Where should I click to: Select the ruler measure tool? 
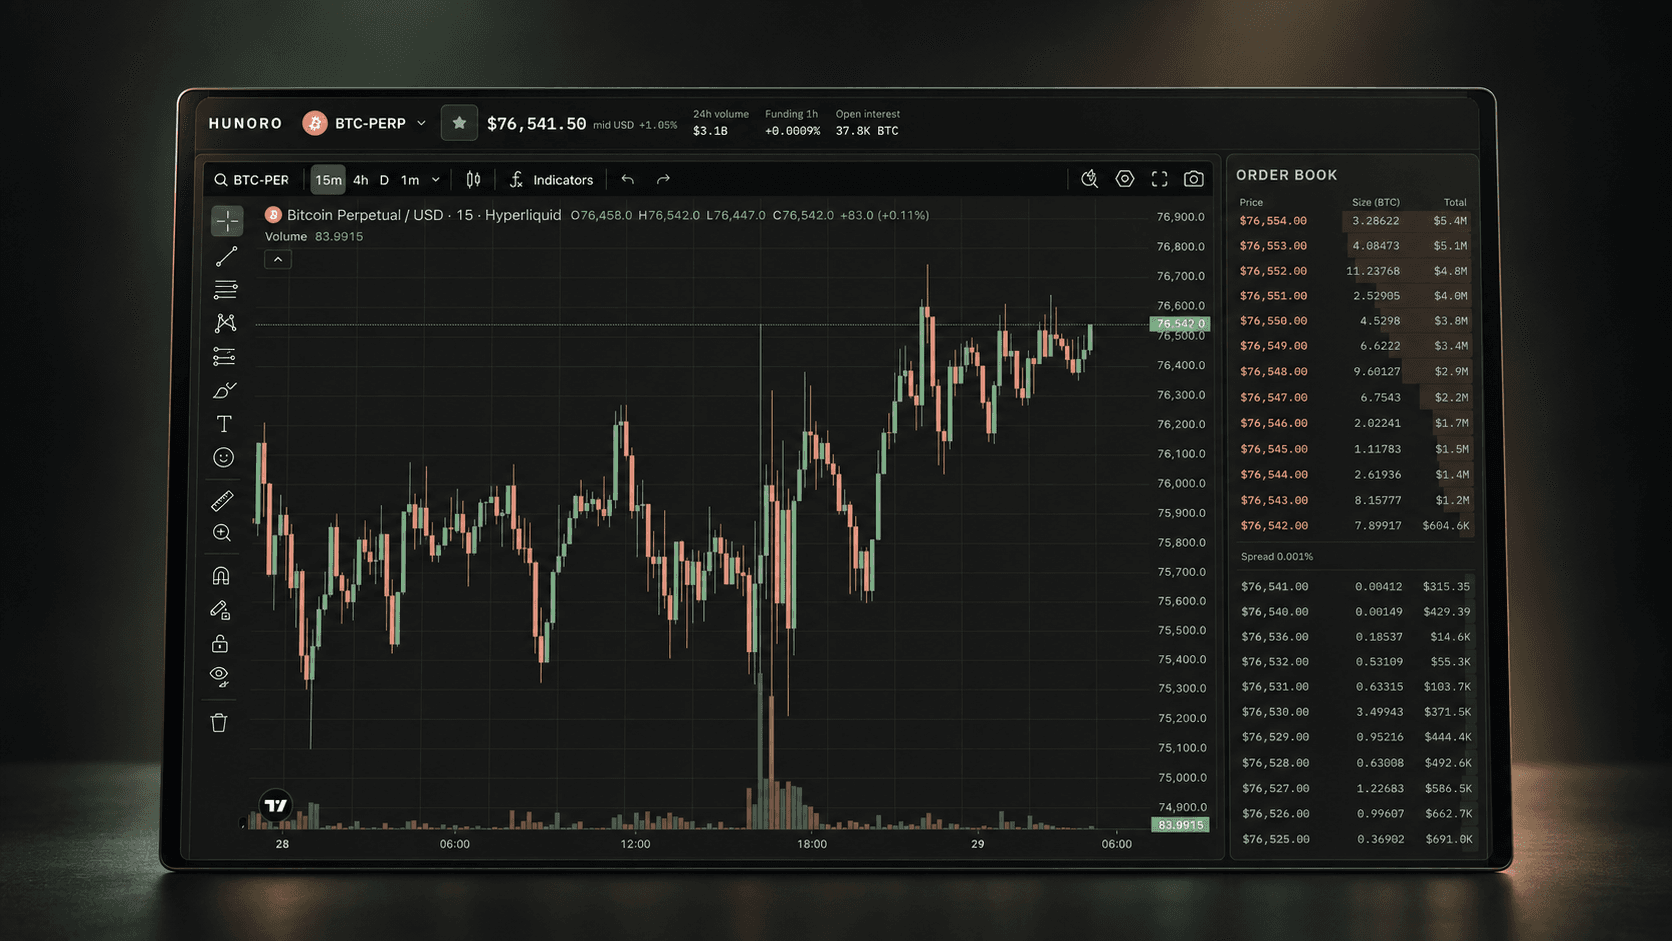point(222,500)
